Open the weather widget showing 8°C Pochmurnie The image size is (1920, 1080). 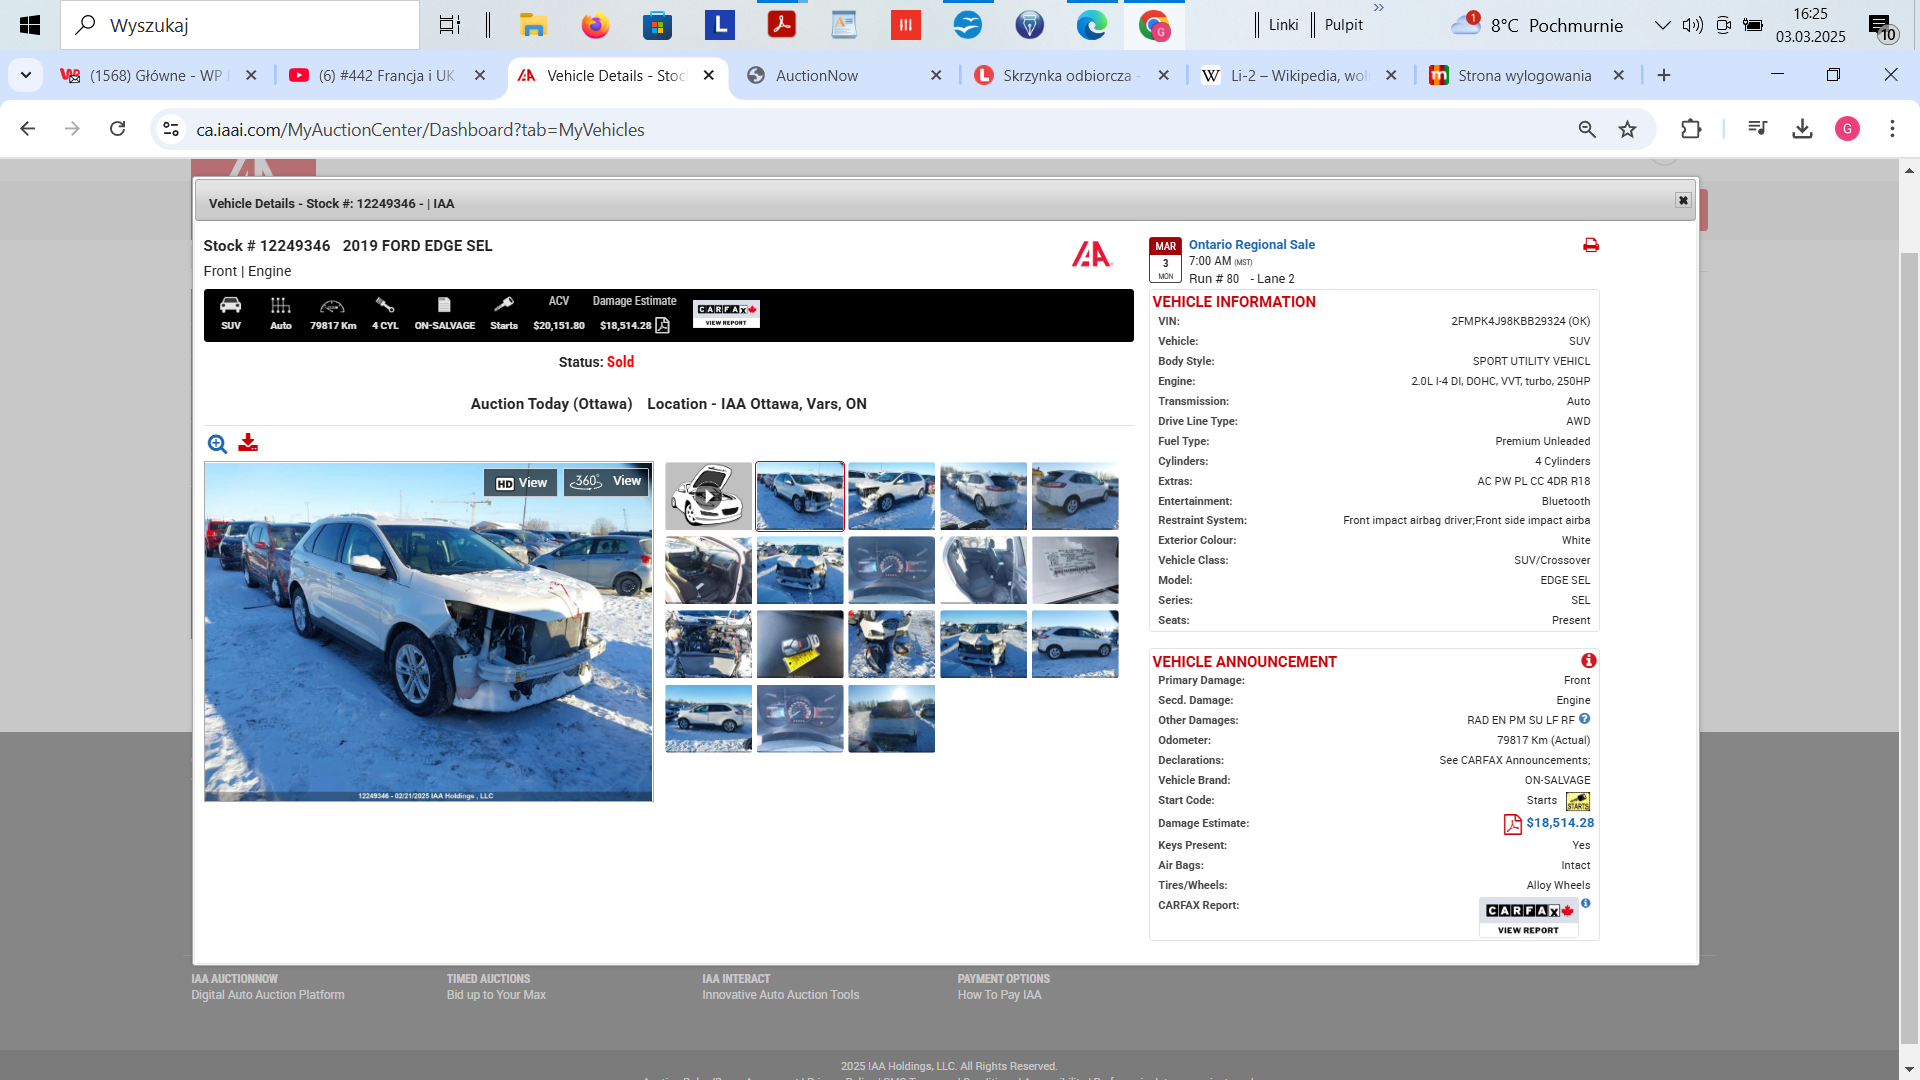point(1537,25)
